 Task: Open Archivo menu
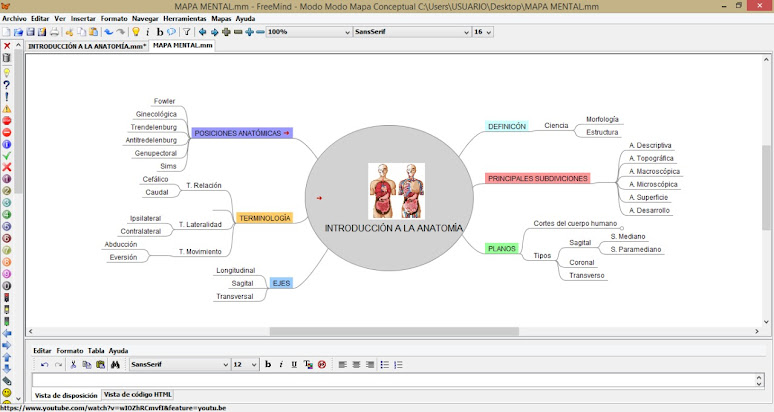point(14,18)
